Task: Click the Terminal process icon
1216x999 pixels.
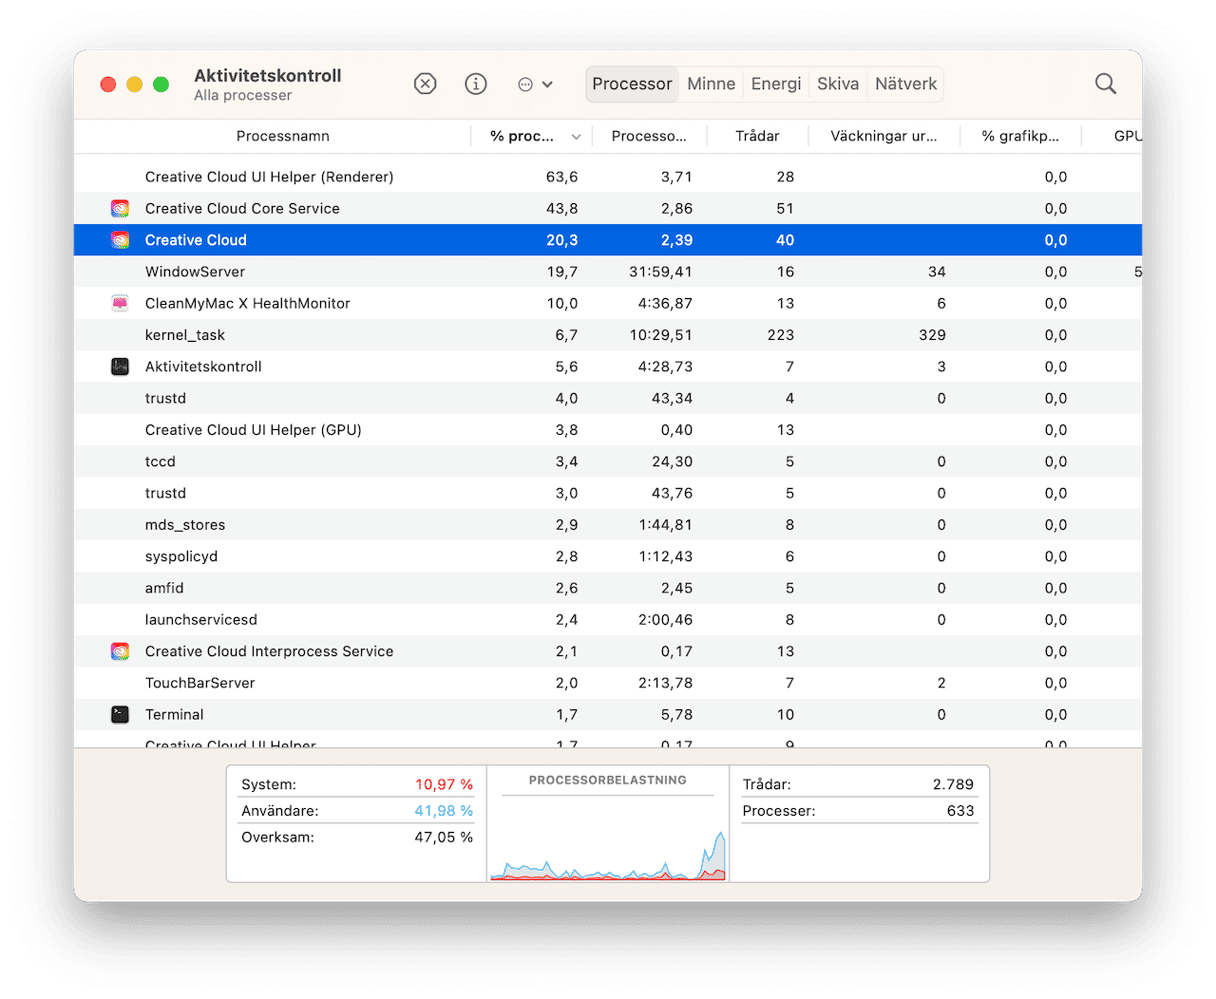Action: 120,715
